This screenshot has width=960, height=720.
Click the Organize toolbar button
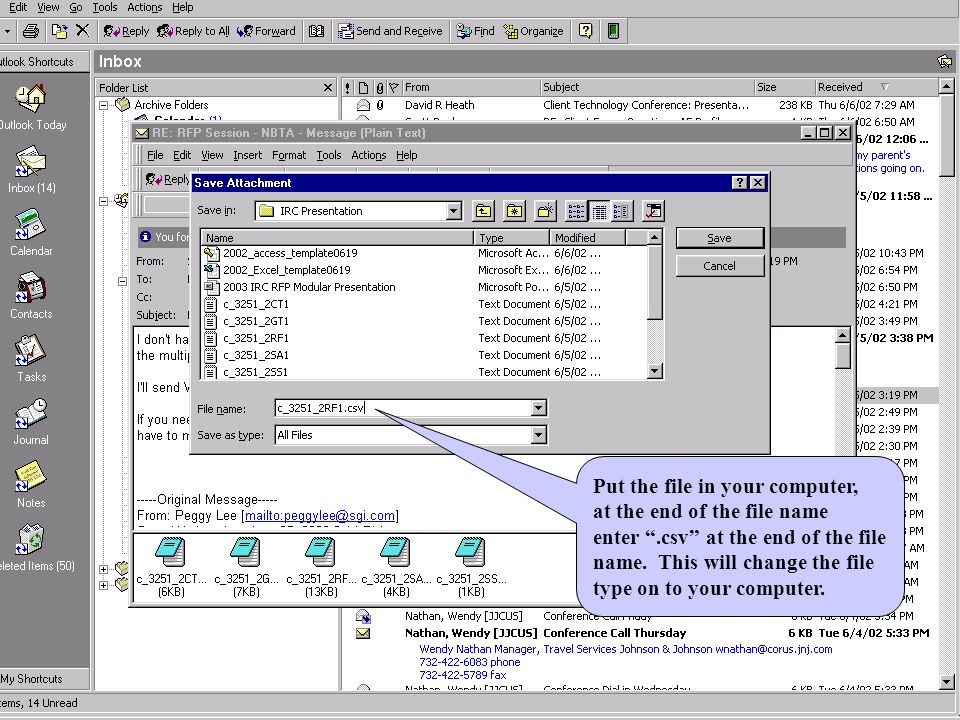[x=533, y=31]
